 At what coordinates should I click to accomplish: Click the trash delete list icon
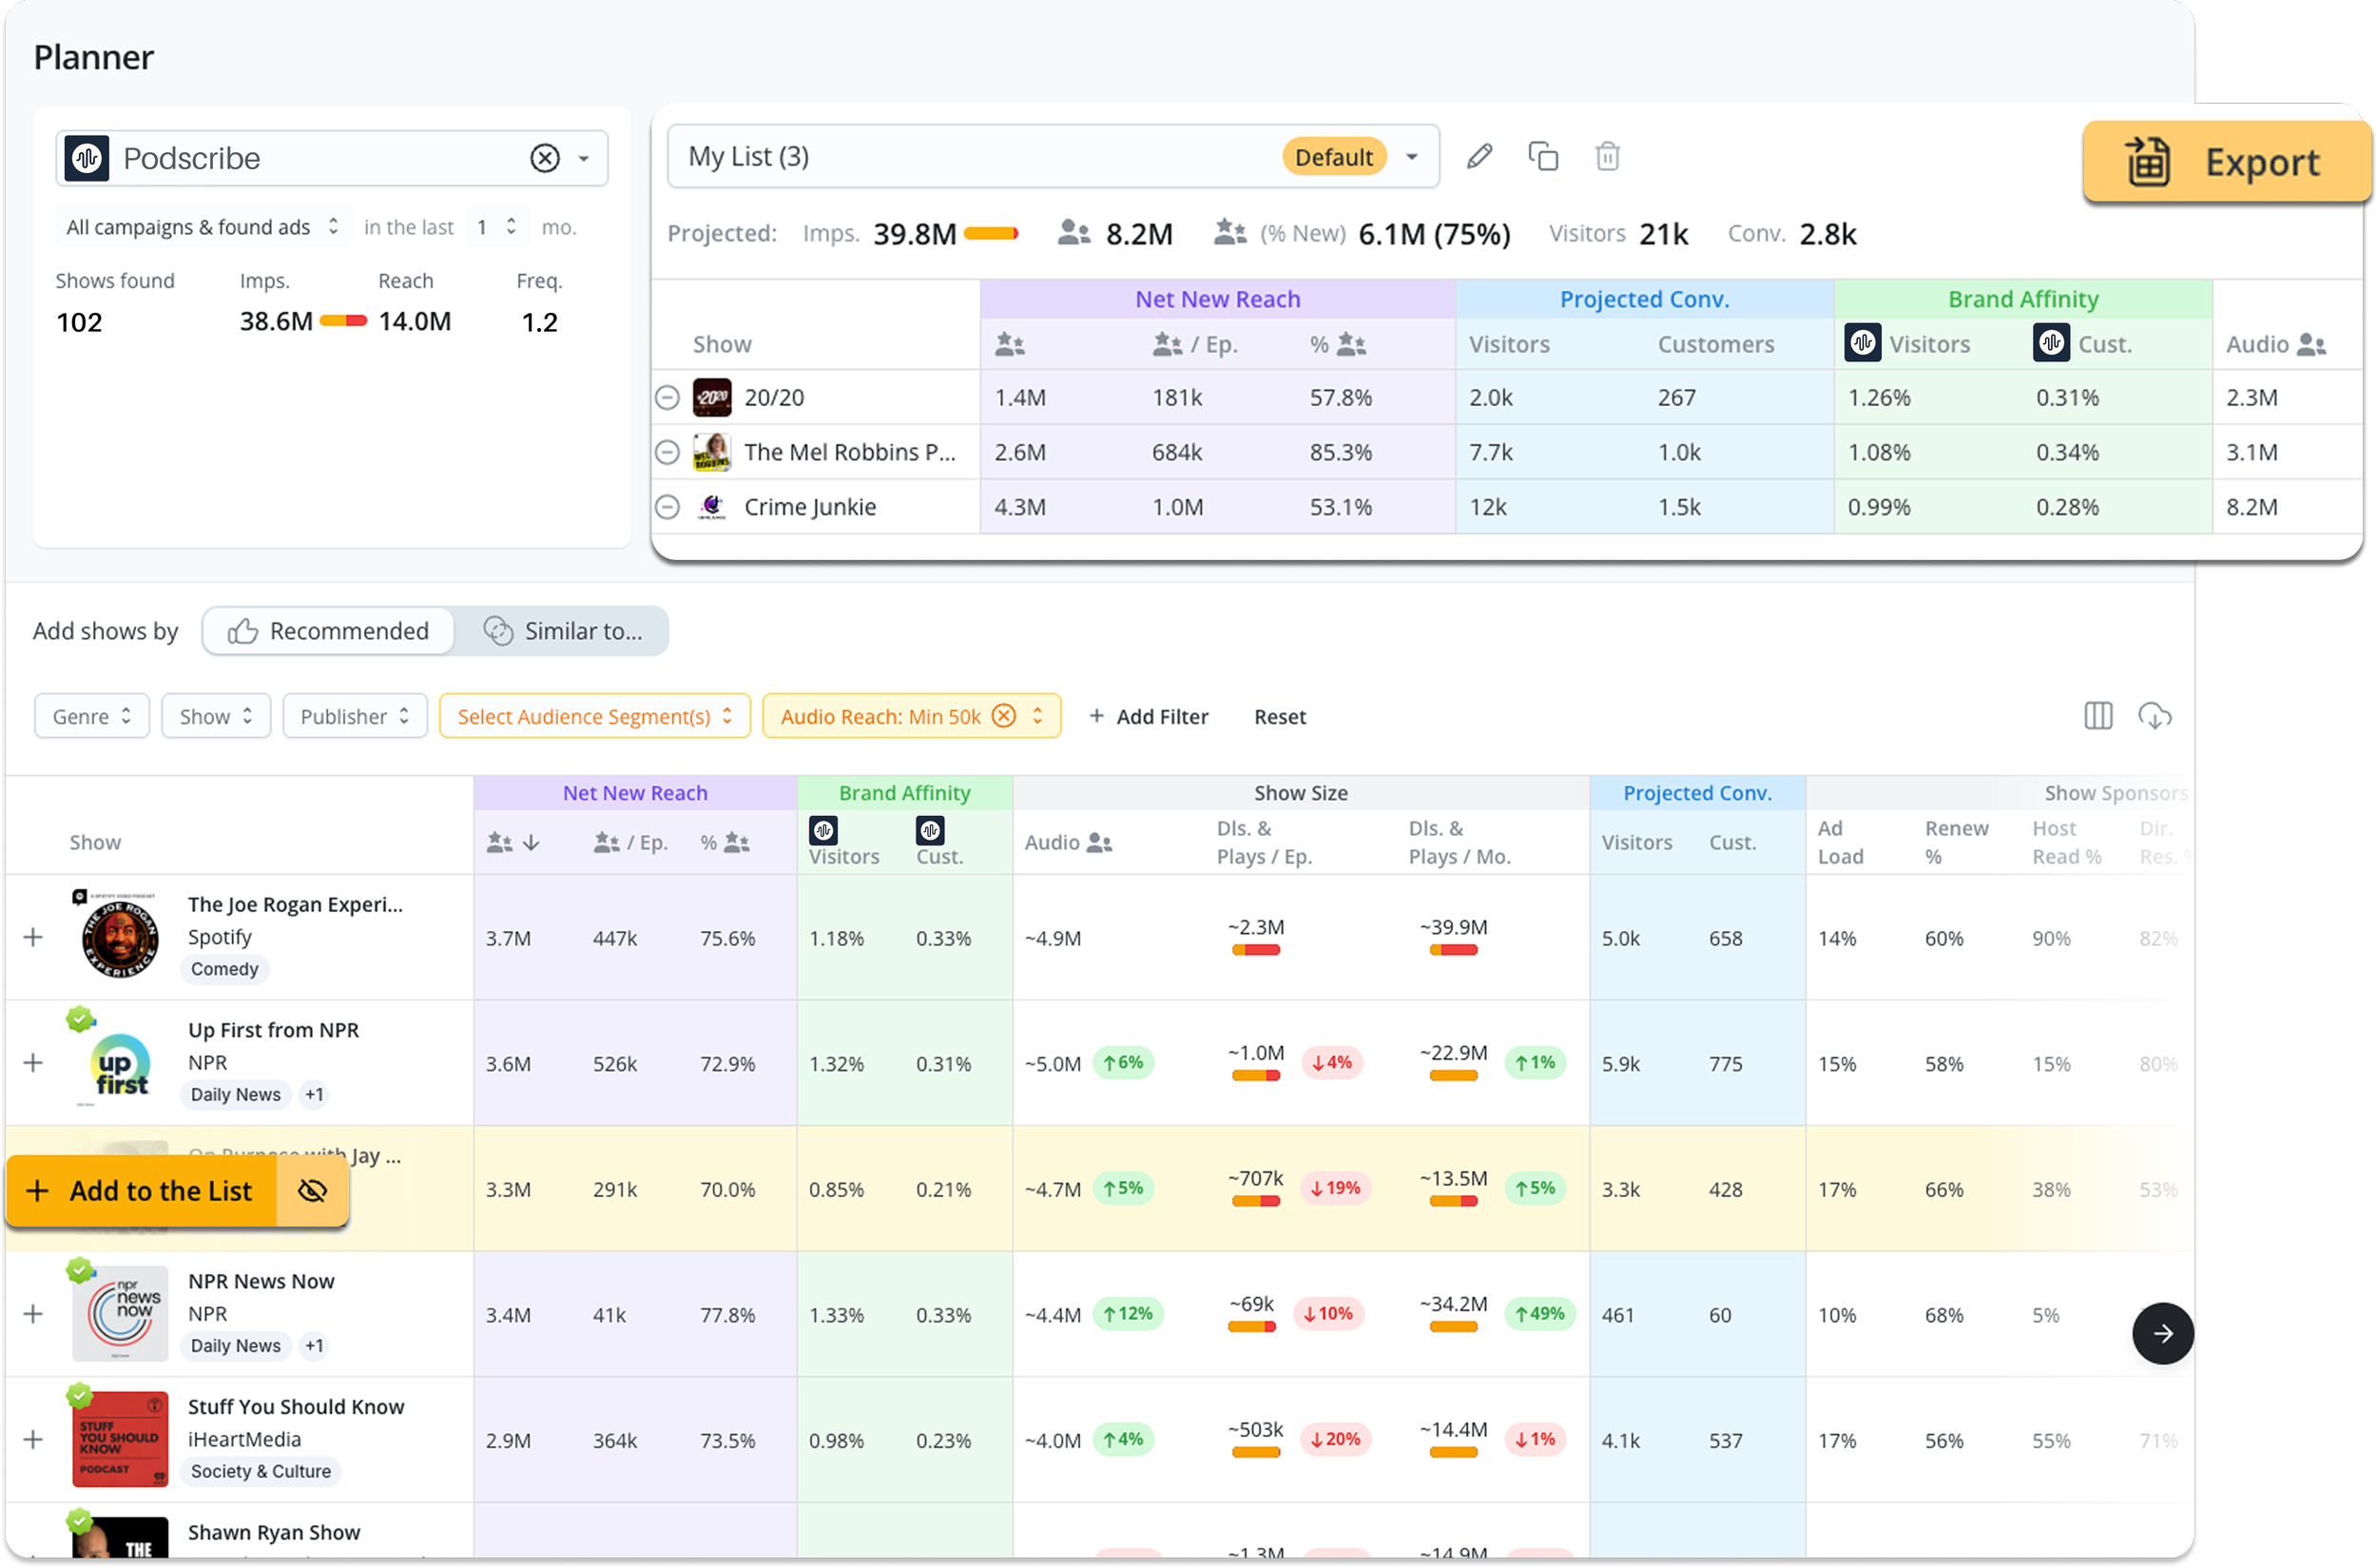(x=1607, y=157)
